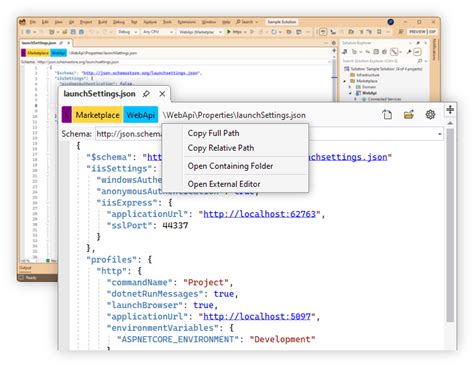The image size is (474, 367).
Task: Click the copy file icon in path bar
Action: [387, 115]
